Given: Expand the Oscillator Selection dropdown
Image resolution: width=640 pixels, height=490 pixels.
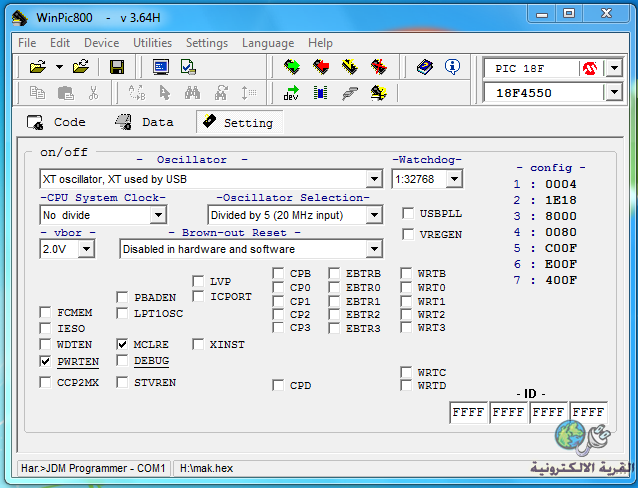Looking at the screenshot, I should click(374, 215).
